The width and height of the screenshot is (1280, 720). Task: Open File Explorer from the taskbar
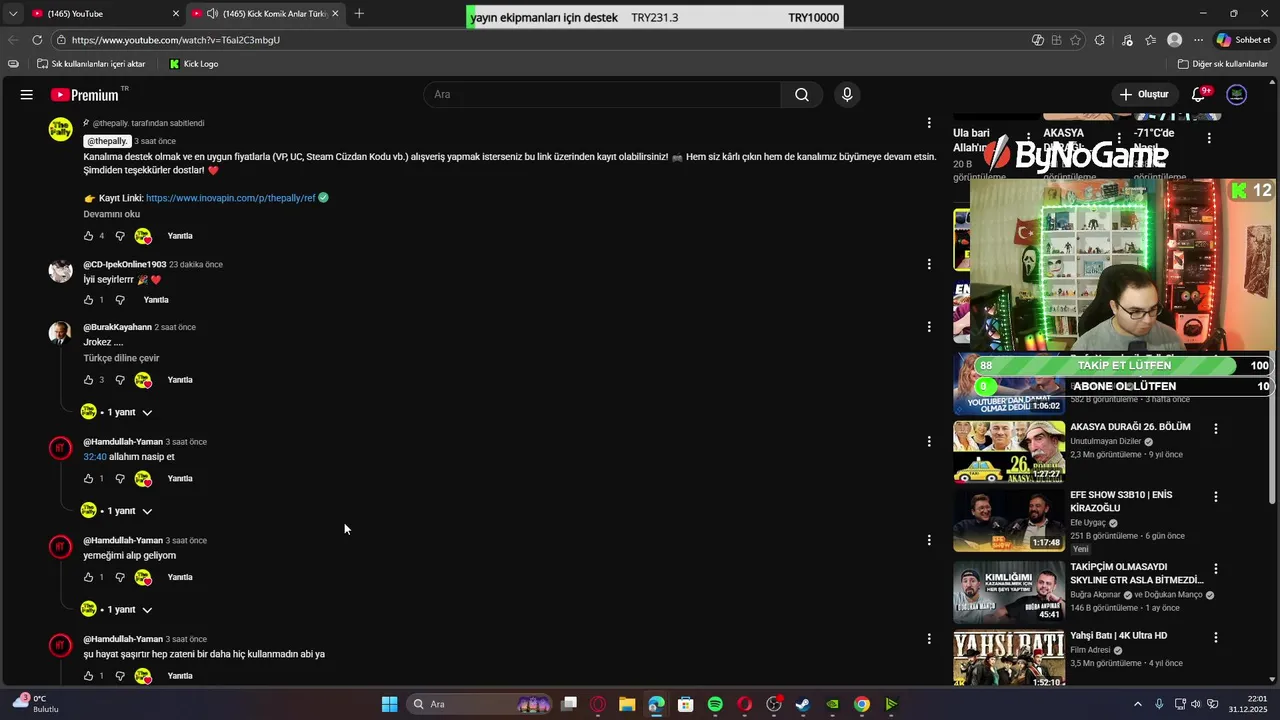pos(627,704)
